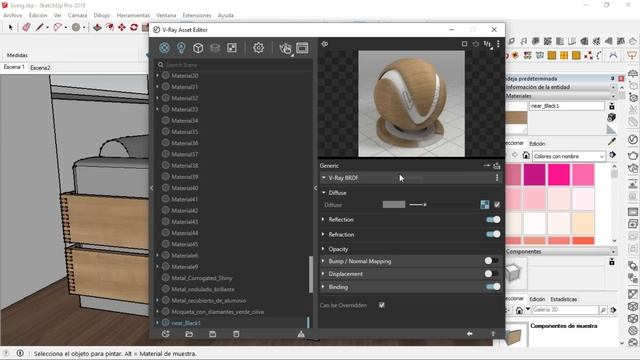This screenshot has width=640, height=360.
Task: Collapse the V-Ray BRDF layer
Action: coord(324,178)
